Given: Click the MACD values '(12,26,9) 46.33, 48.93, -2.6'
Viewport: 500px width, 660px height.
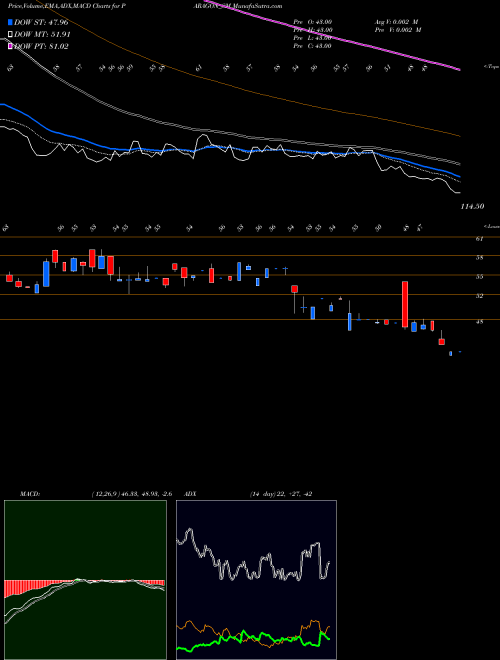Looking at the screenshot, I should [x=131, y=494].
